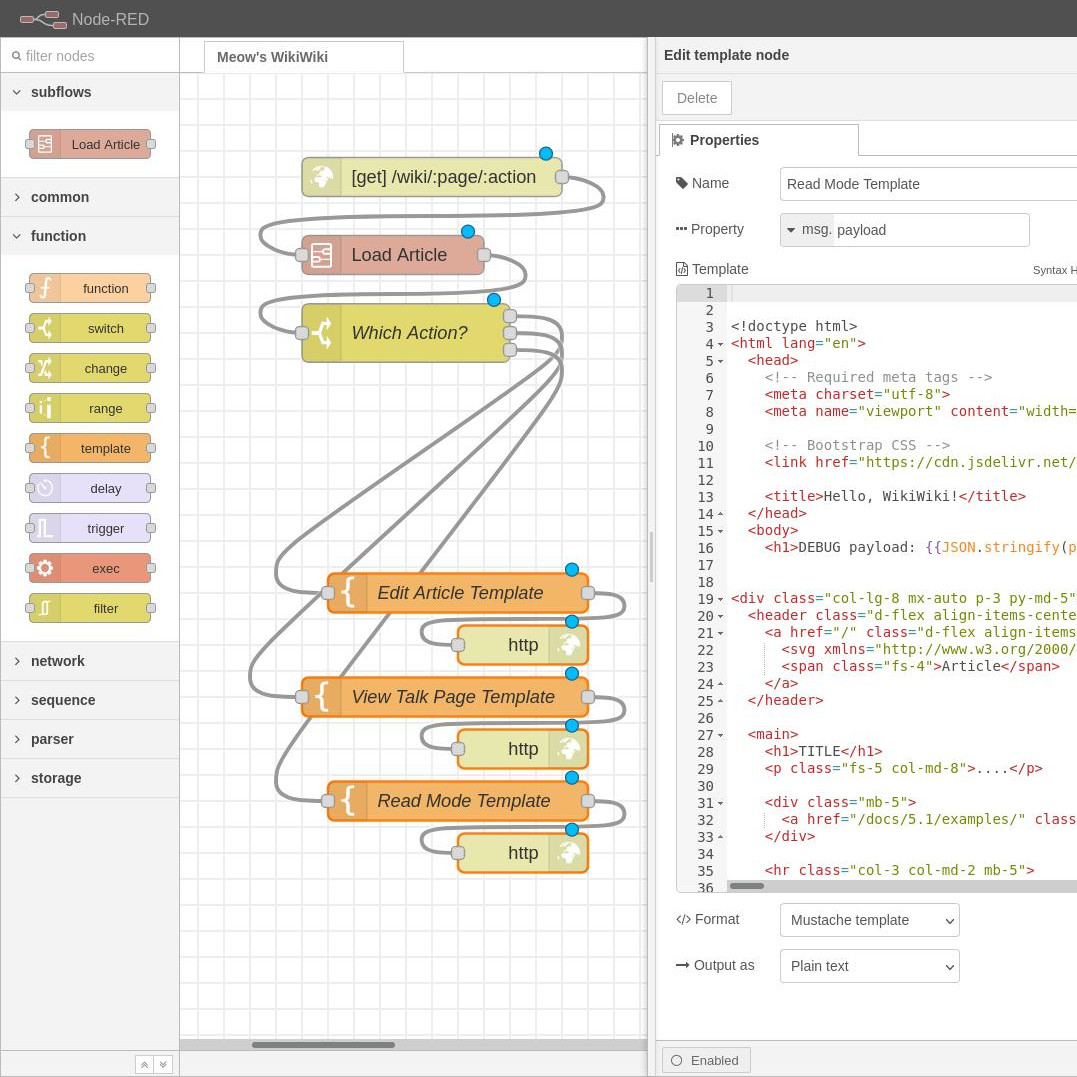Select the exec node in the palette

[x=90, y=568]
